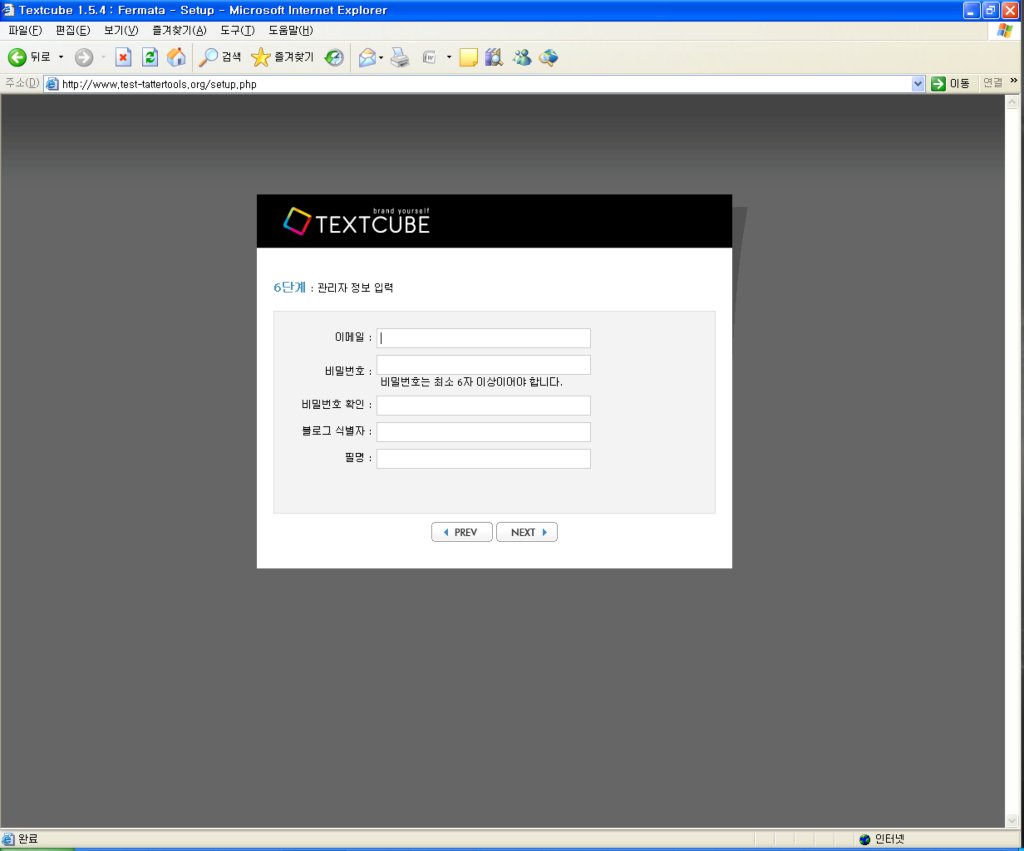This screenshot has height=851, width=1024.
Task: Open the history clock icon
Action: click(334, 57)
